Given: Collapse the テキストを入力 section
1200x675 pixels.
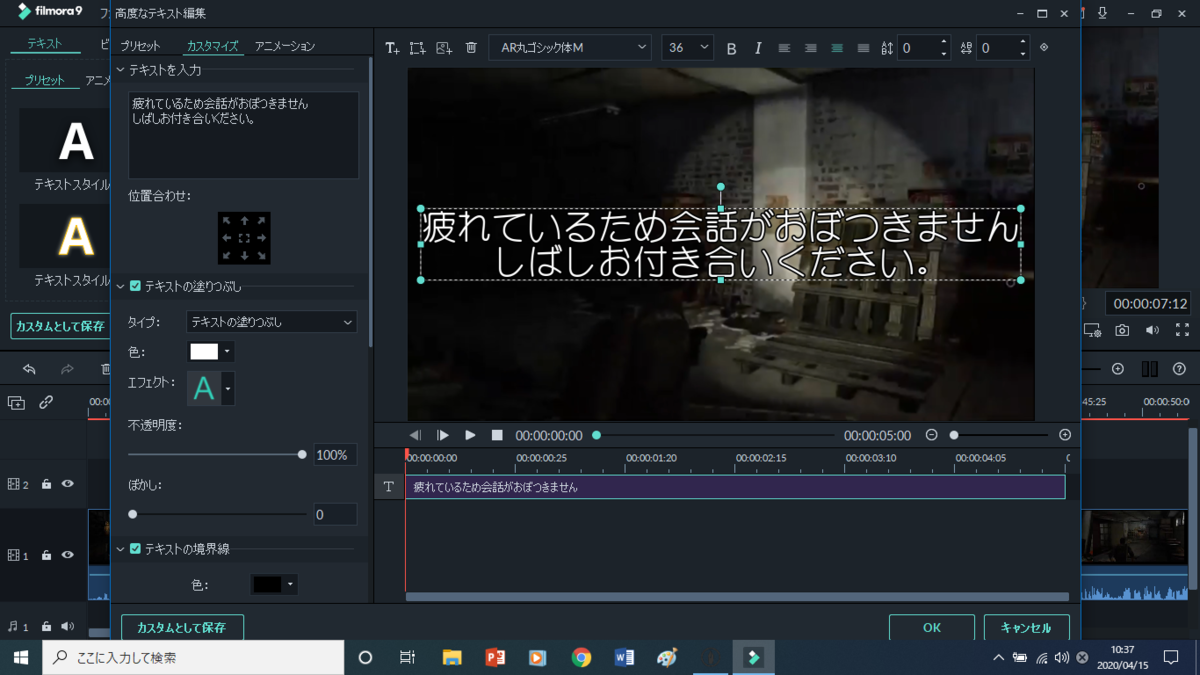Looking at the screenshot, I should 120,70.
